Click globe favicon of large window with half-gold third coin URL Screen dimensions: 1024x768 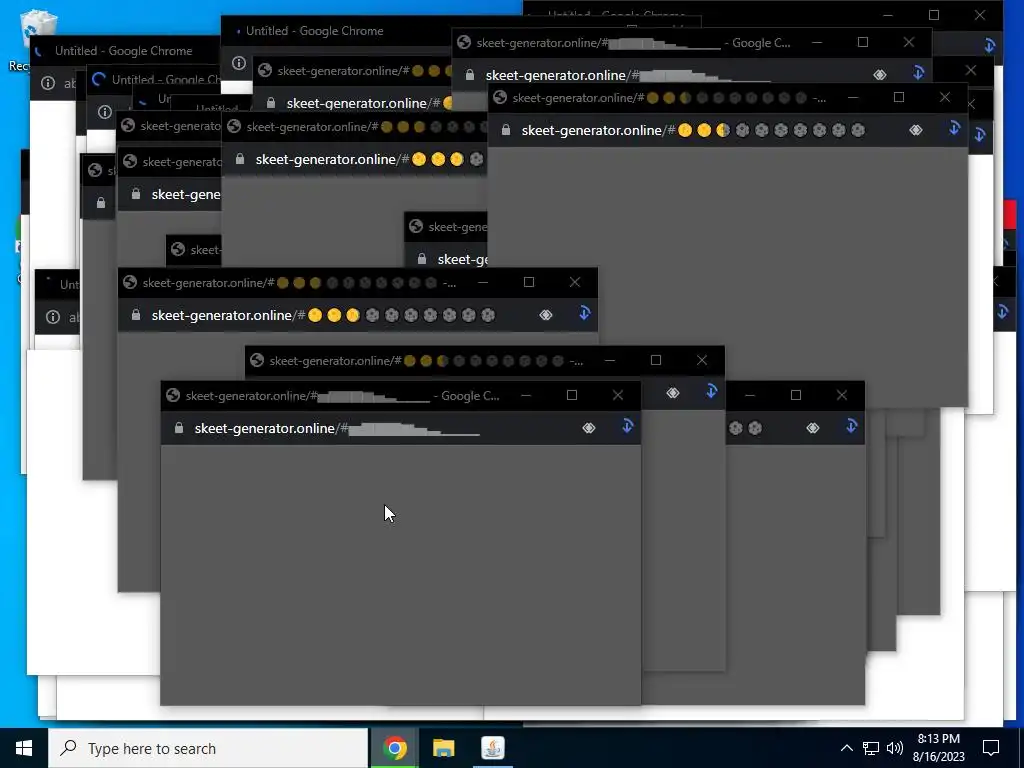(500, 98)
